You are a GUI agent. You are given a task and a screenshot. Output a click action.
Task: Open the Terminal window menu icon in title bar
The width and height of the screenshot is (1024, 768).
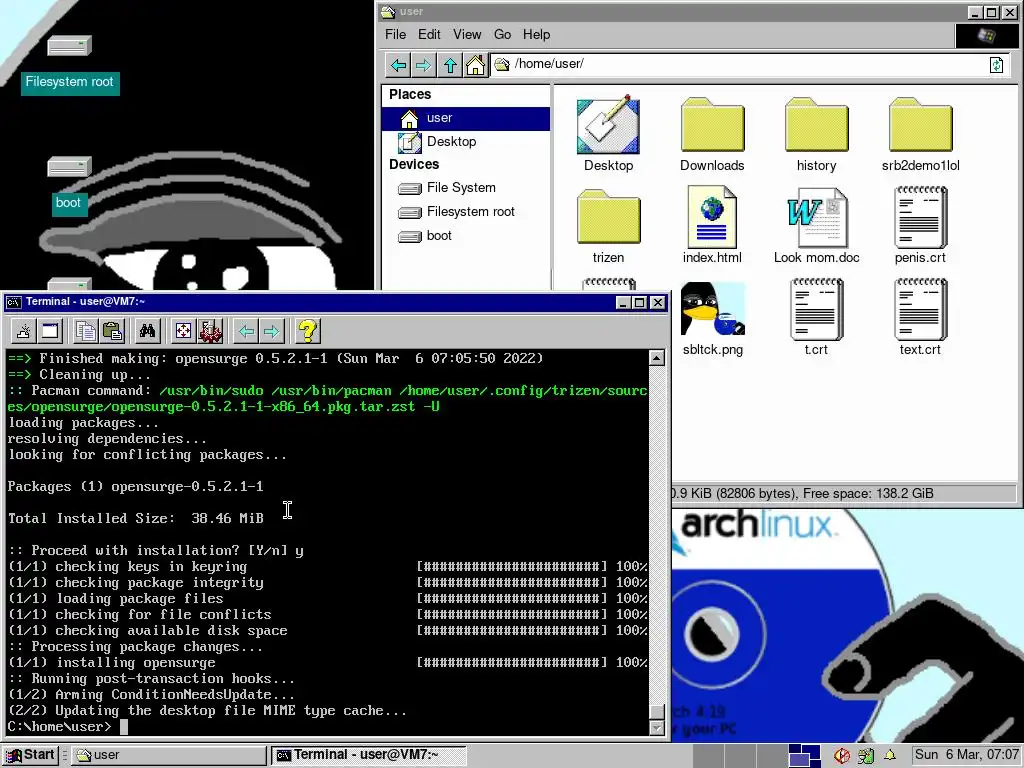pyautogui.click(x=13, y=302)
